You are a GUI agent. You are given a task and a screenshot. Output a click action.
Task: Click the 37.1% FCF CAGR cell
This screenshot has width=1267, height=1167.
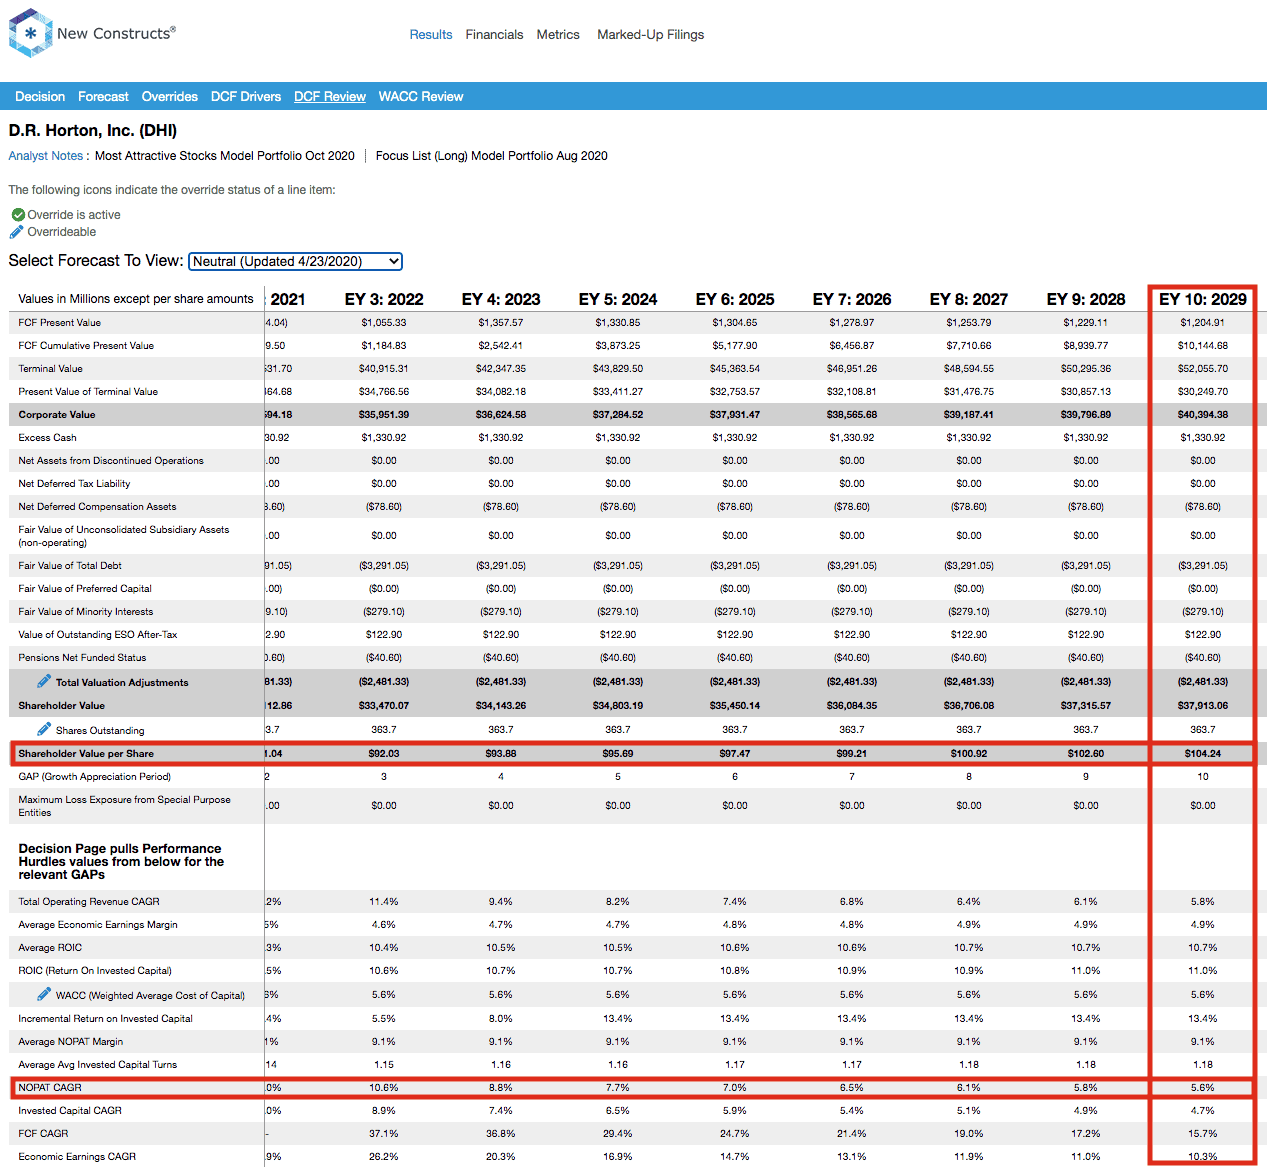(384, 1134)
